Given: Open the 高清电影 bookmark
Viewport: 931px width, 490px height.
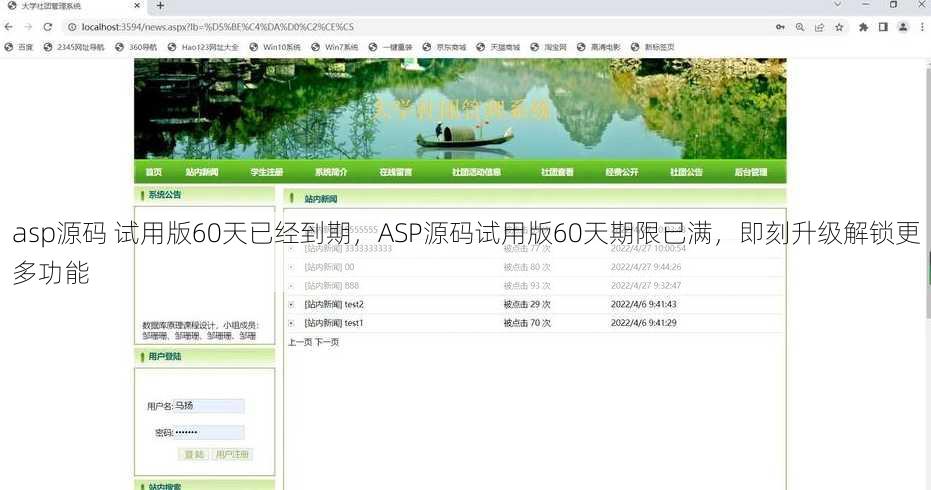Looking at the screenshot, I should 598,47.
